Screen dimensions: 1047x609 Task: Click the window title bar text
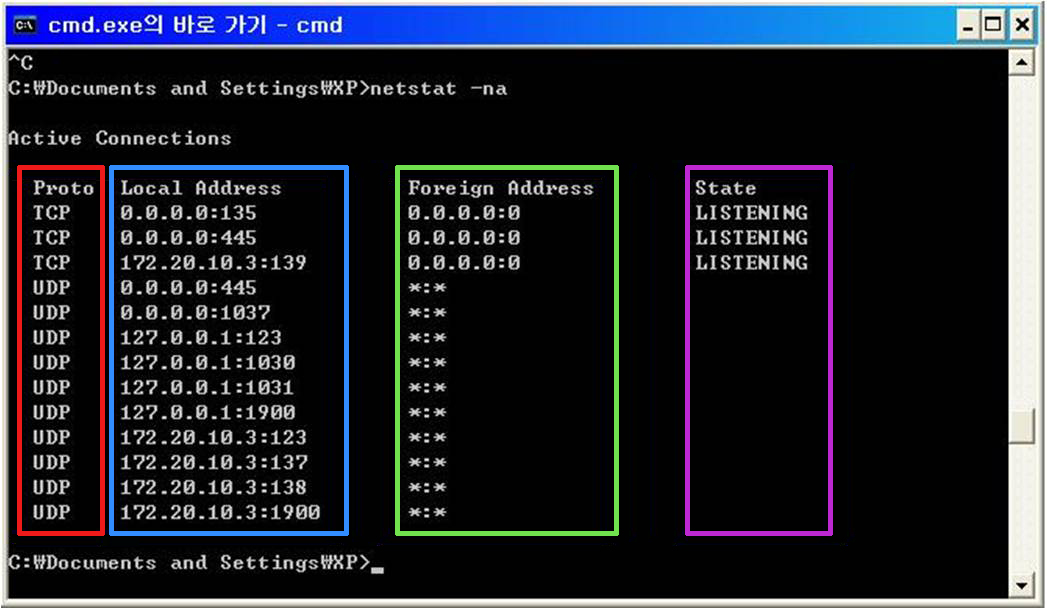pyautogui.click(x=195, y=24)
